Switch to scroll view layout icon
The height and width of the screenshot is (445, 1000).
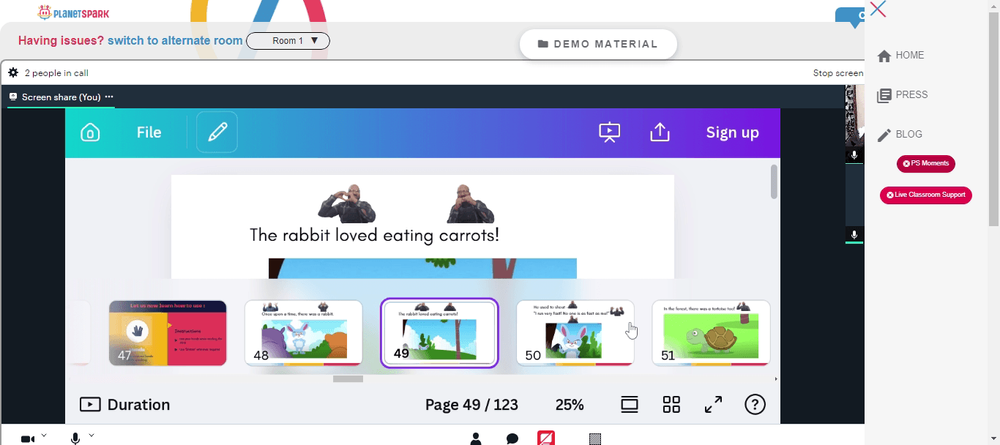[629, 404]
